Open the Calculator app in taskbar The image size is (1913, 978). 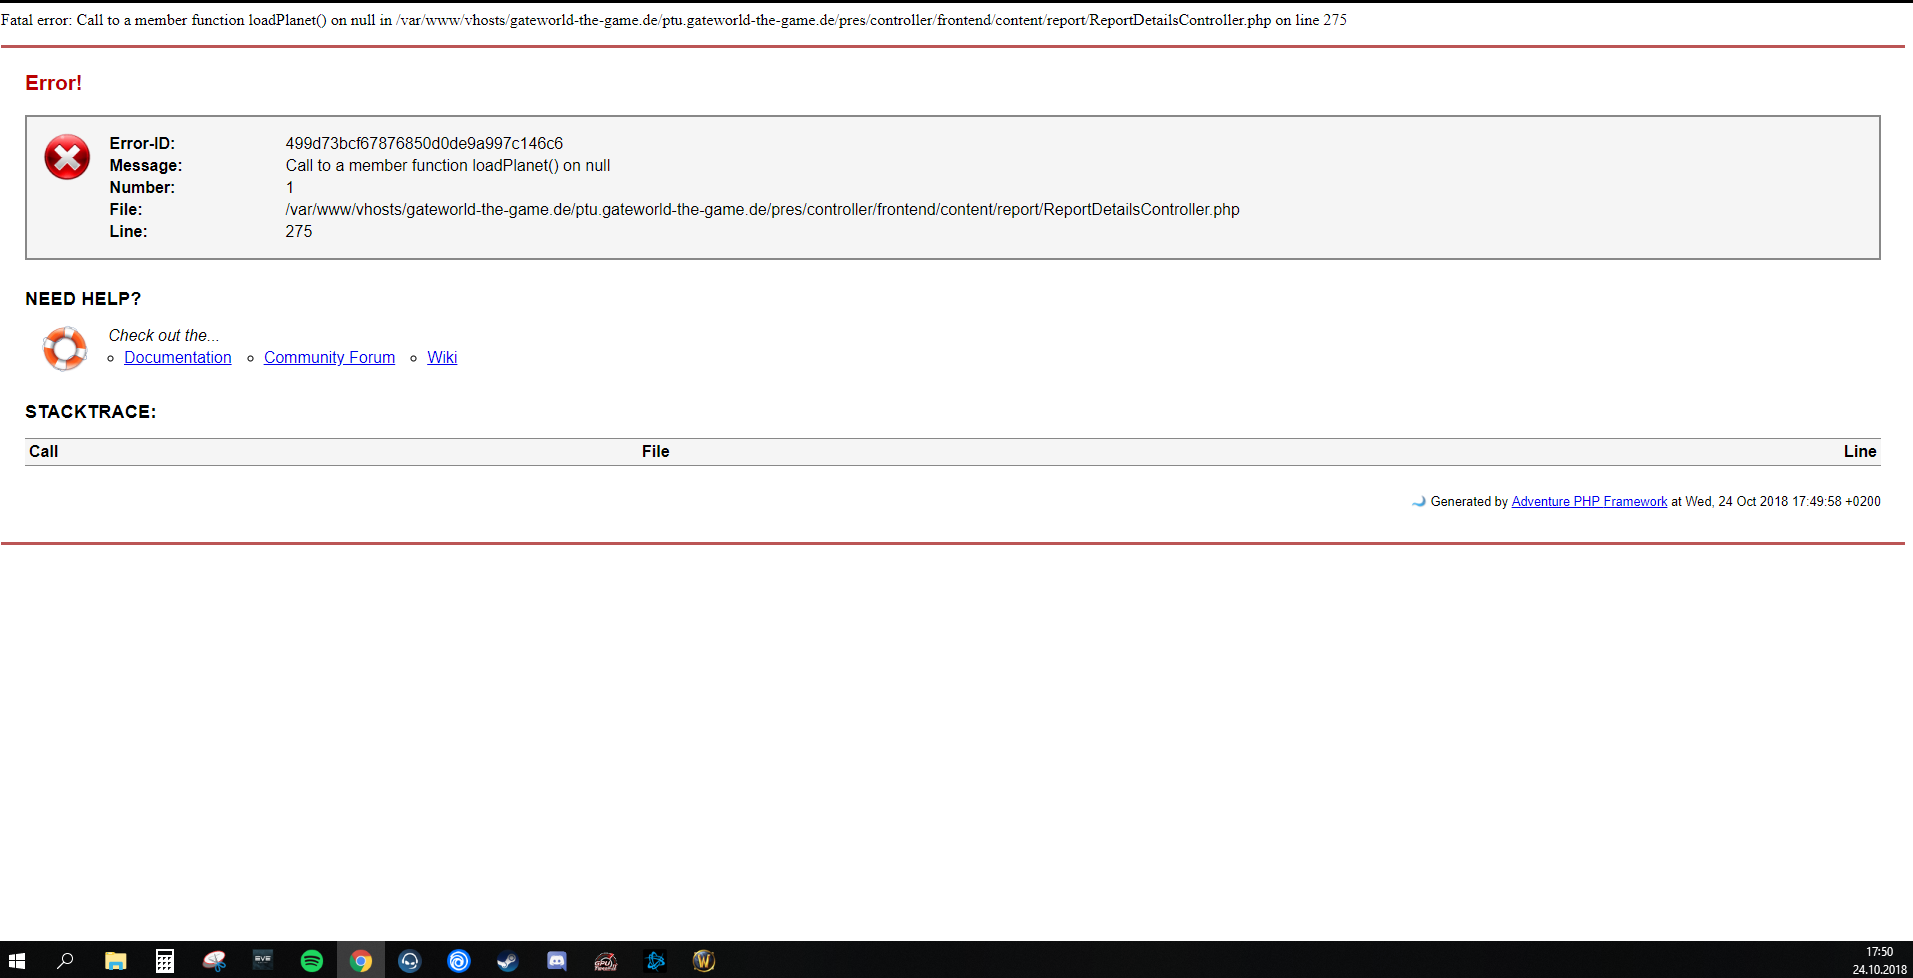[165, 961]
